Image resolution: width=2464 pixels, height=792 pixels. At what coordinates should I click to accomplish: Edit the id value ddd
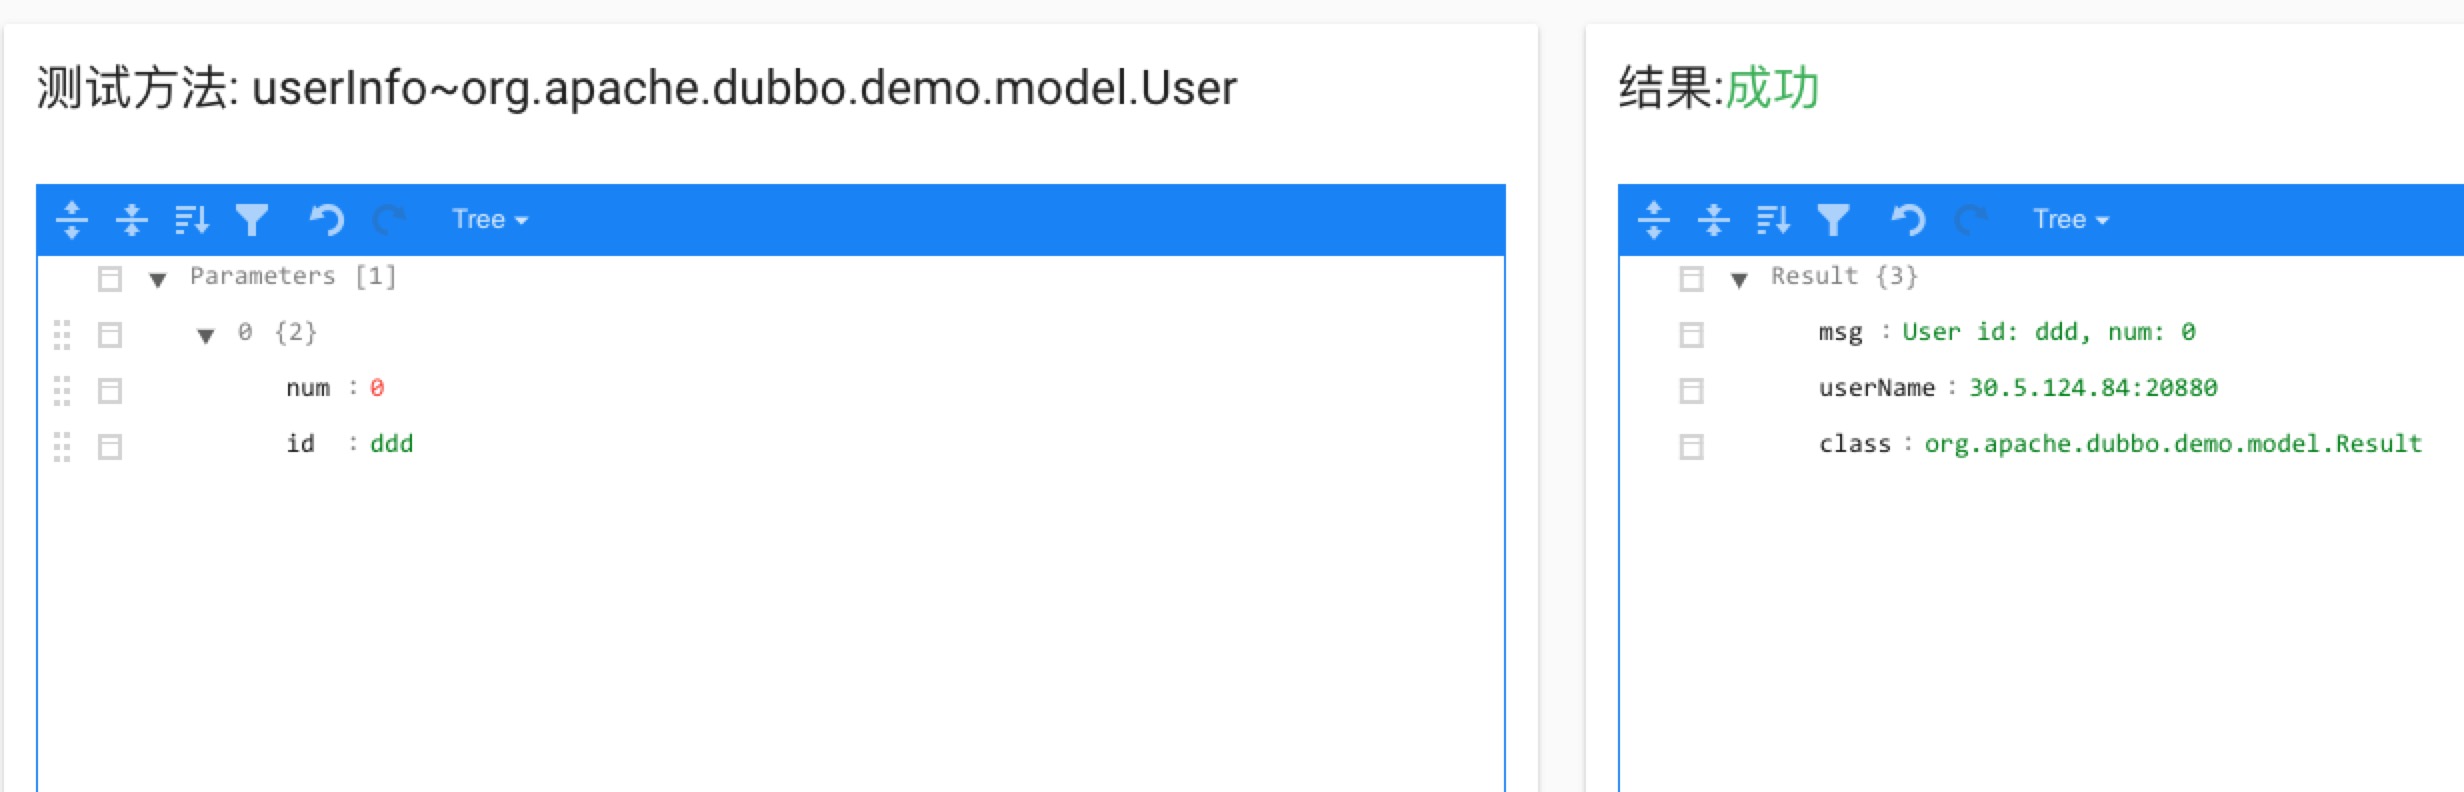click(x=391, y=443)
